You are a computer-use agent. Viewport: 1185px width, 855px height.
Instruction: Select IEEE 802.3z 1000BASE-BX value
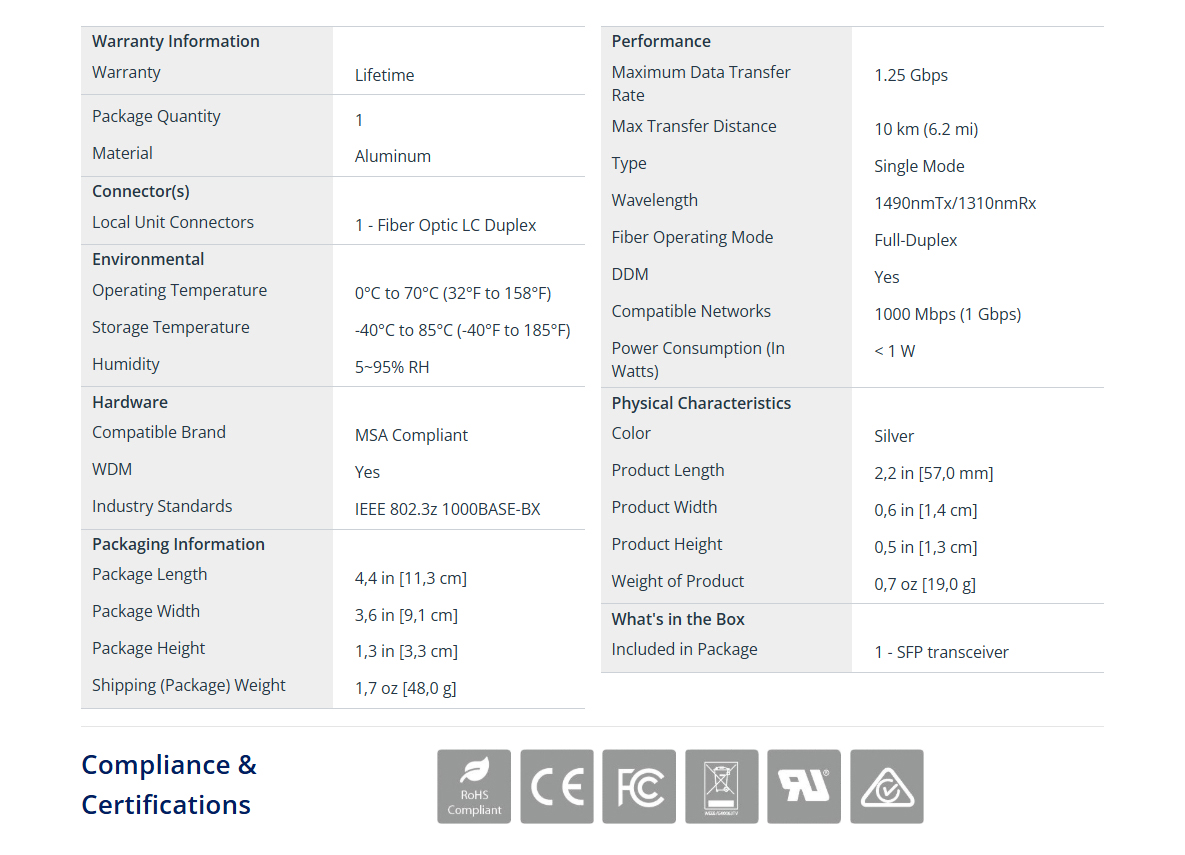coord(447,510)
